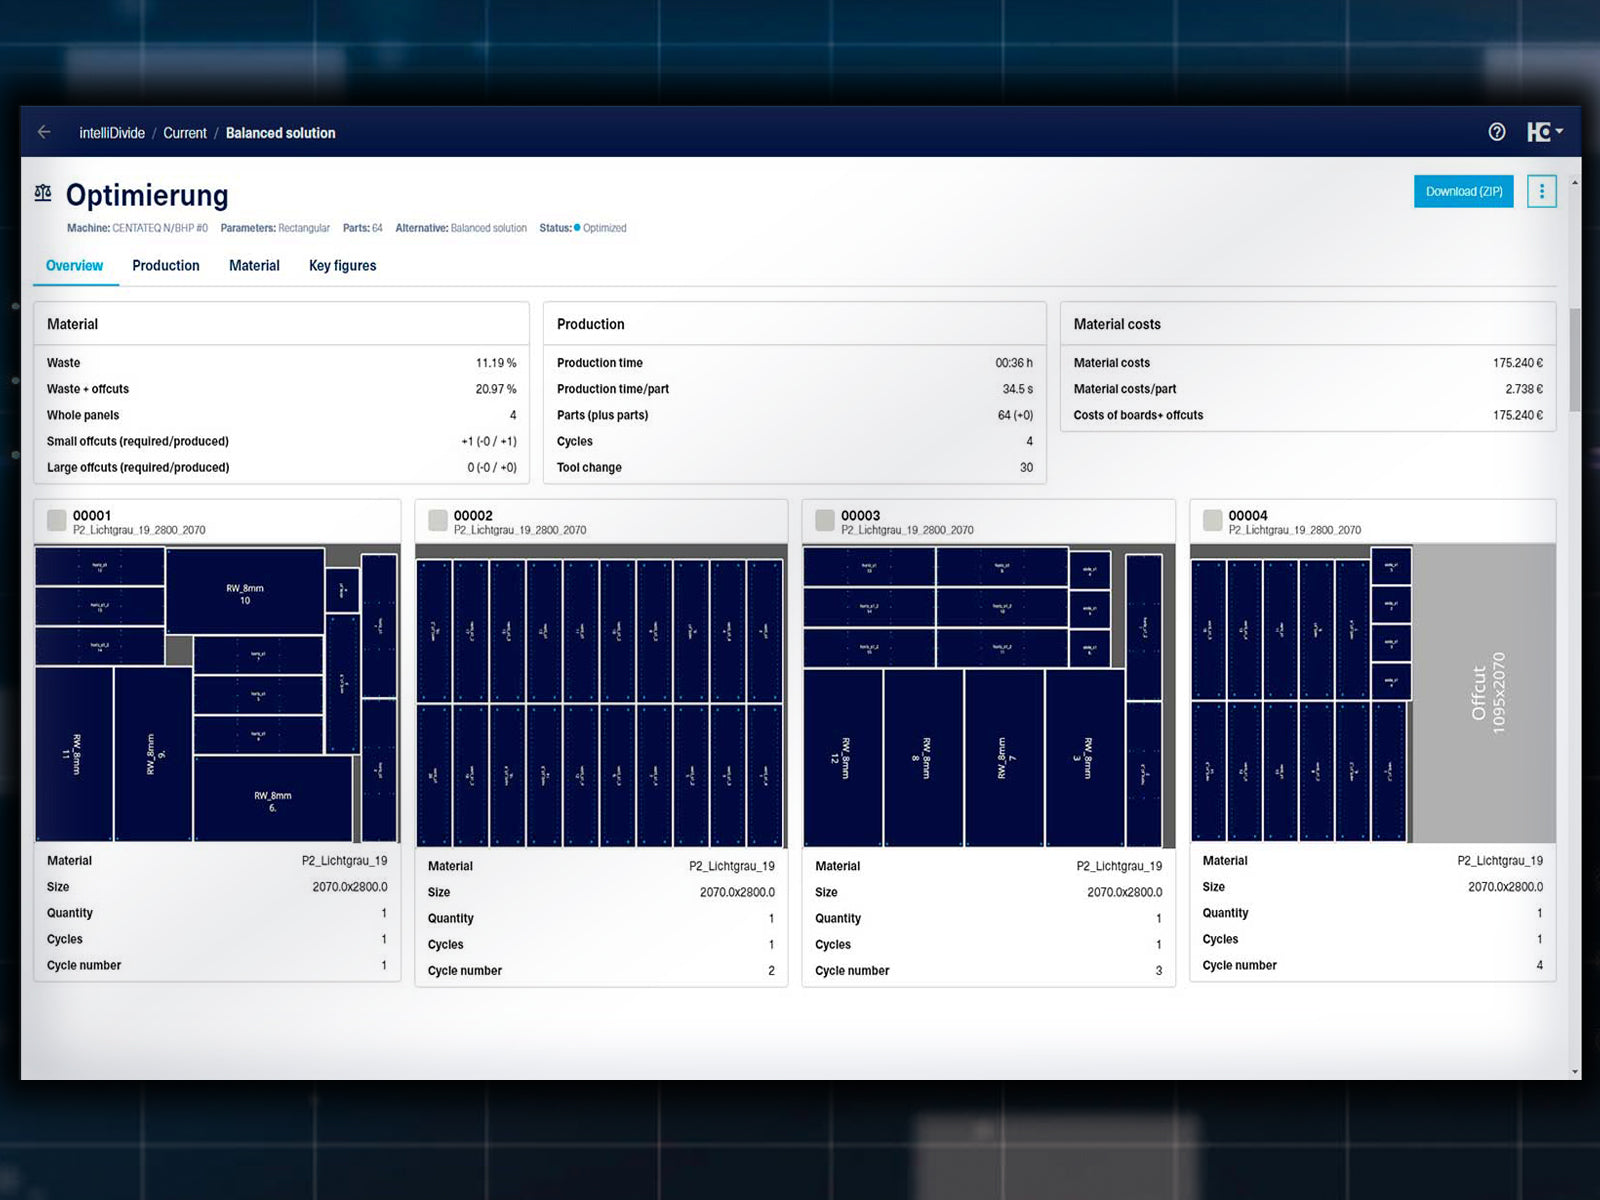Click the RW_8mm 10 part in pattern 00001
Viewport: 1600px width, 1200px height.
[245, 592]
